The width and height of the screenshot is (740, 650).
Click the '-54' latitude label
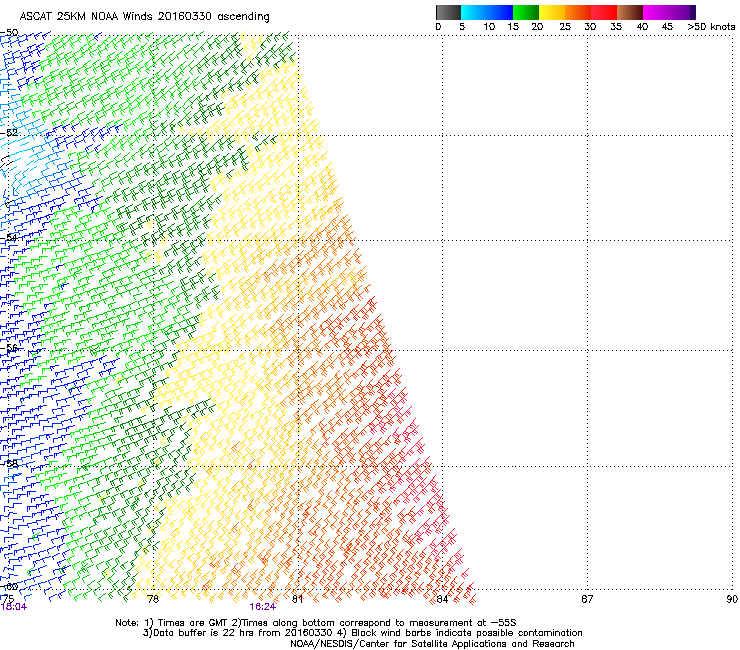(x=9, y=237)
